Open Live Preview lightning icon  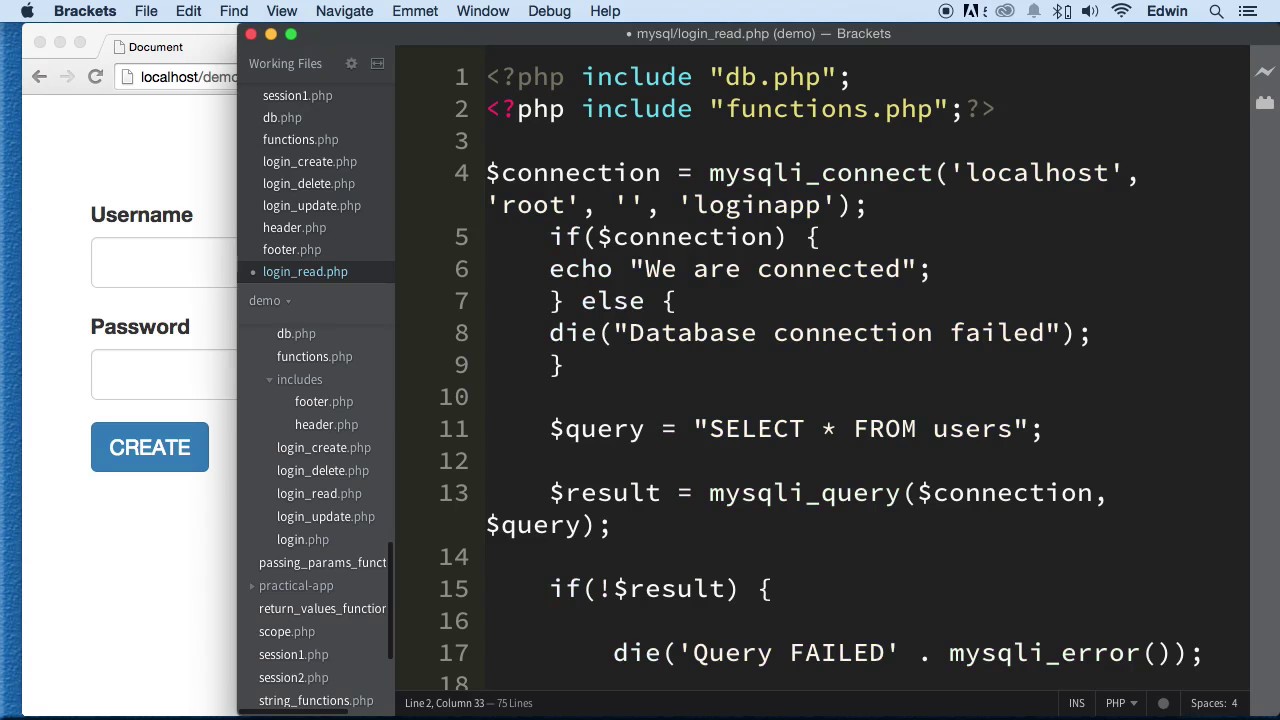click(x=1265, y=71)
